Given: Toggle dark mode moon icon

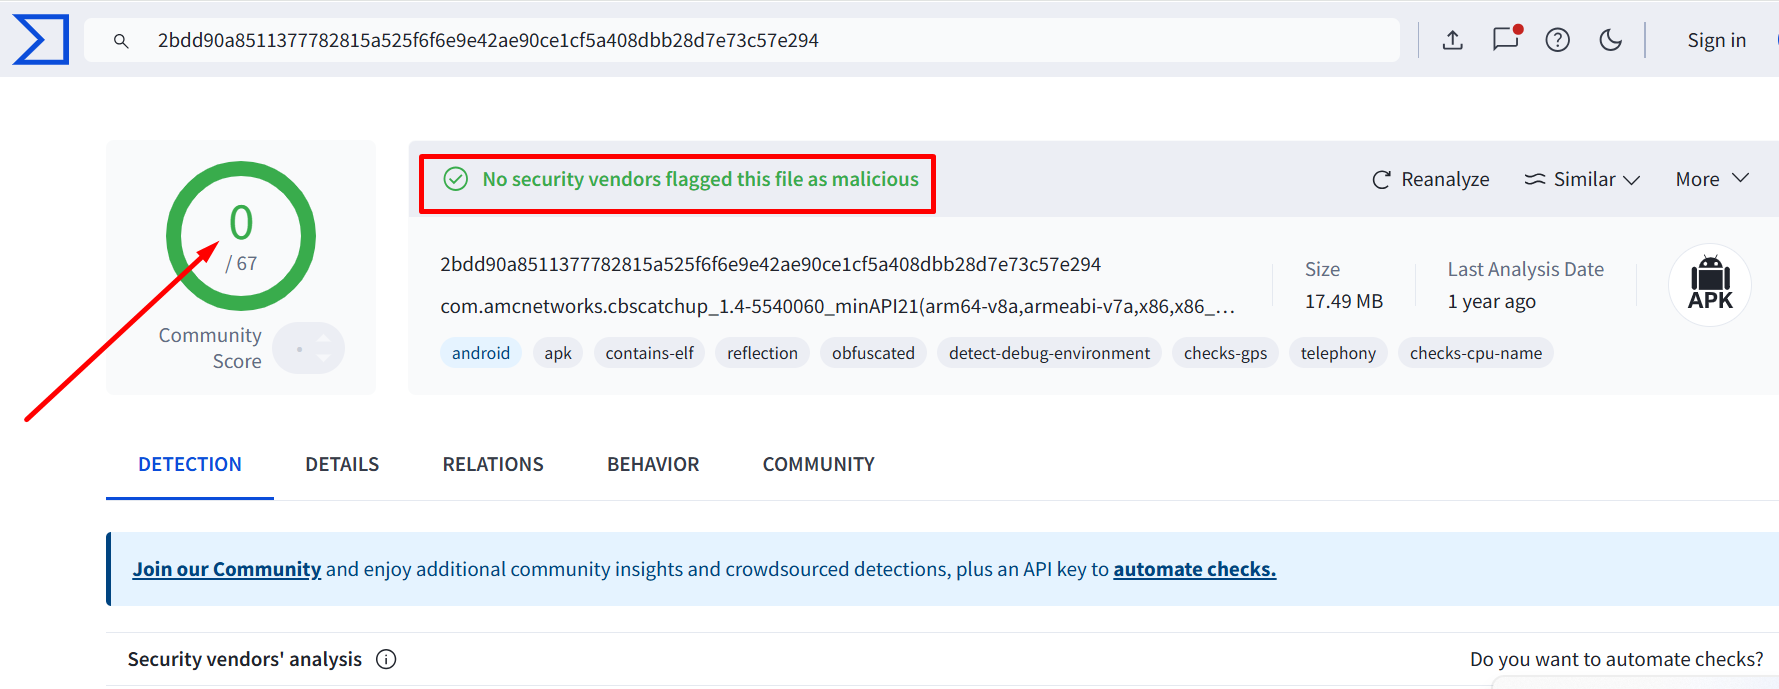Looking at the screenshot, I should 1611,40.
